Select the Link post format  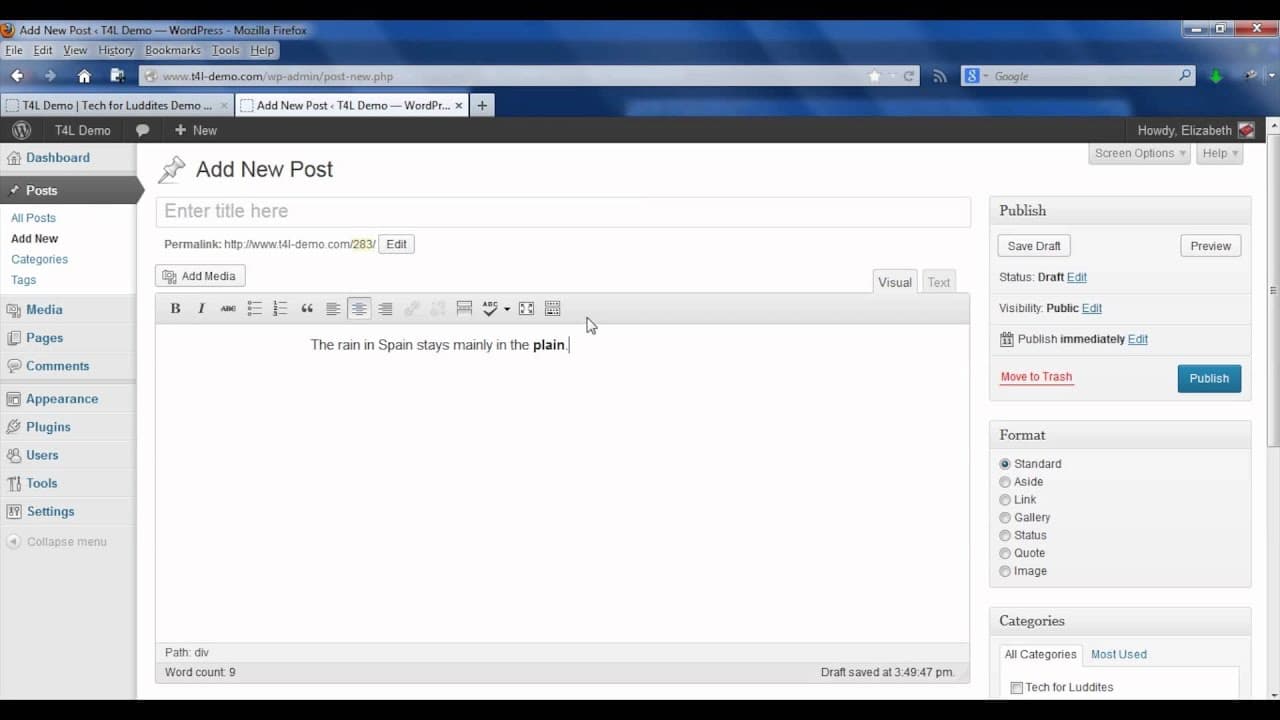pos(1005,500)
